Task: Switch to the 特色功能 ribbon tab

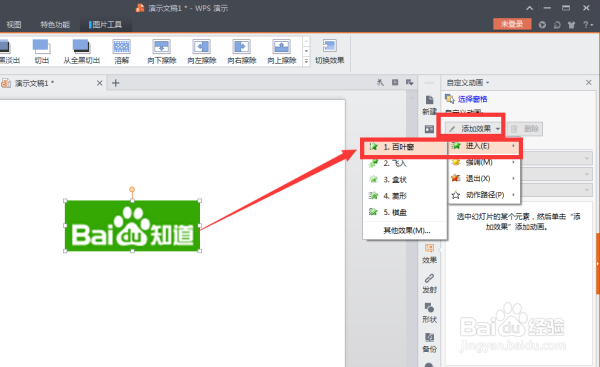Action: 55,25
